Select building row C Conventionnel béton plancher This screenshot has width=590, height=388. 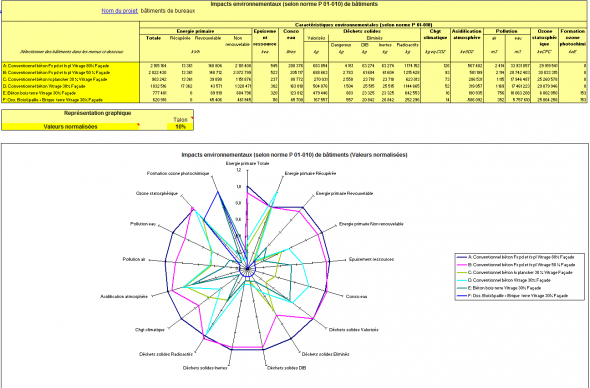click(x=70, y=79)
